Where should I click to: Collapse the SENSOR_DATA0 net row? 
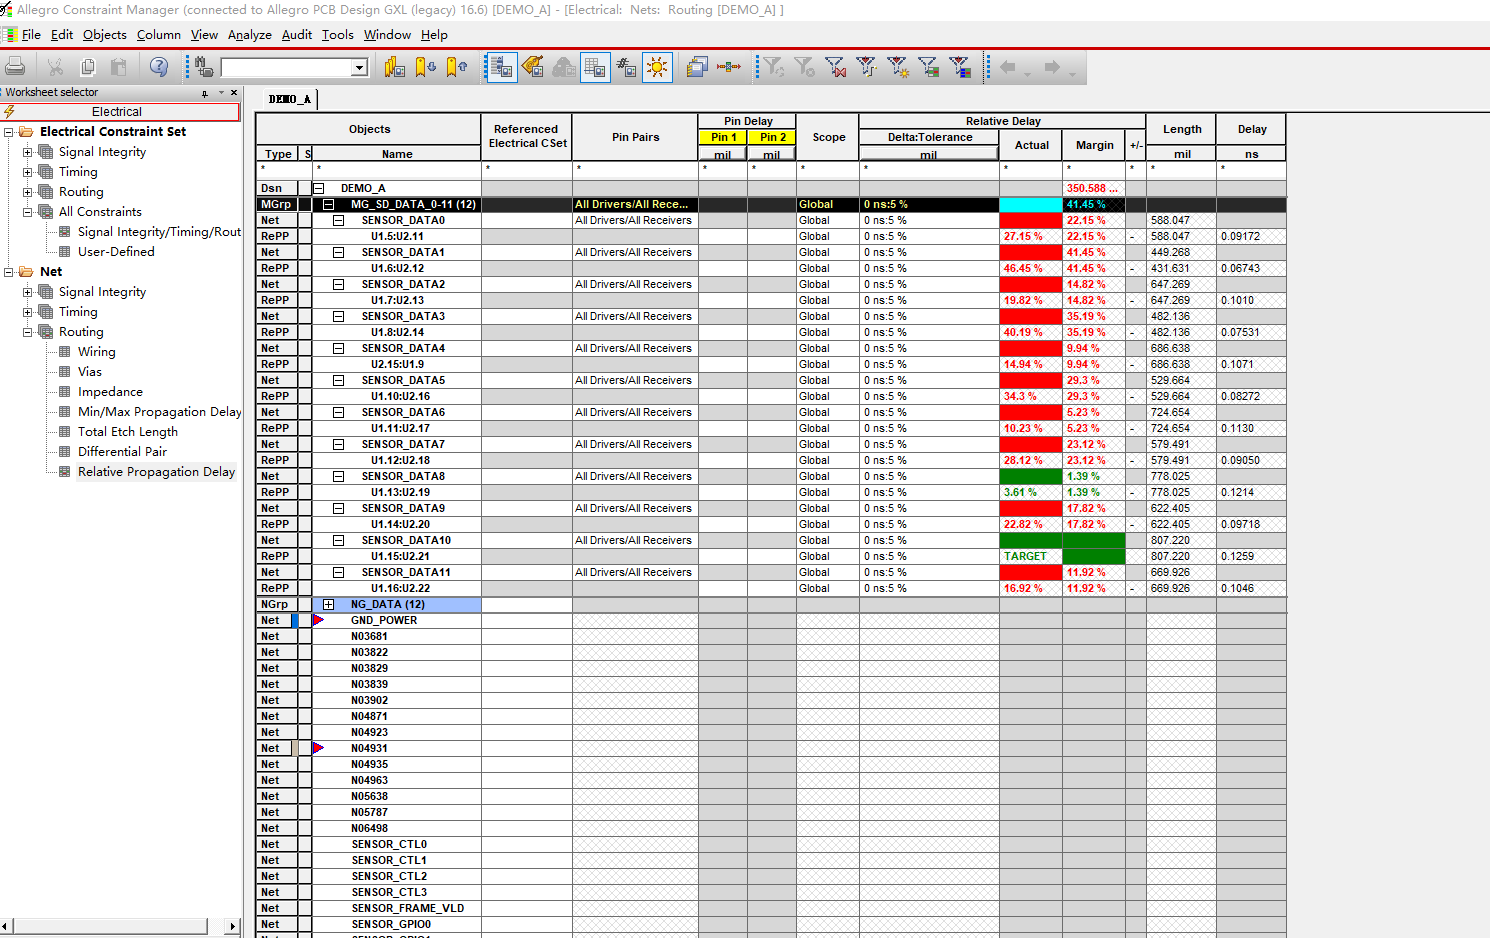point(338,220)
